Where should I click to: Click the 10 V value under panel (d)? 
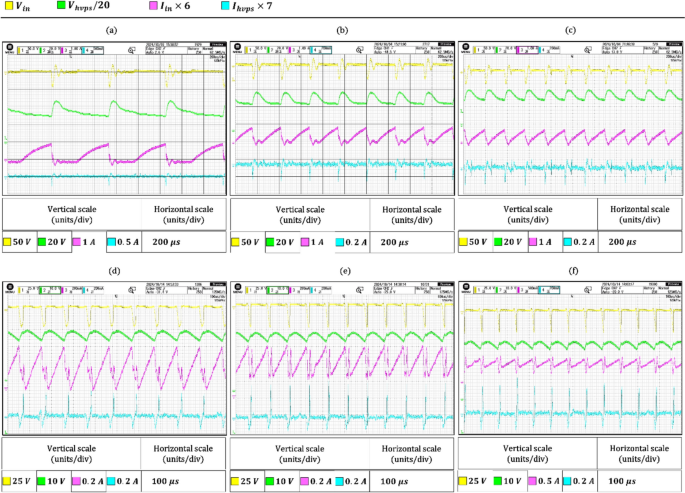point(56,481)
